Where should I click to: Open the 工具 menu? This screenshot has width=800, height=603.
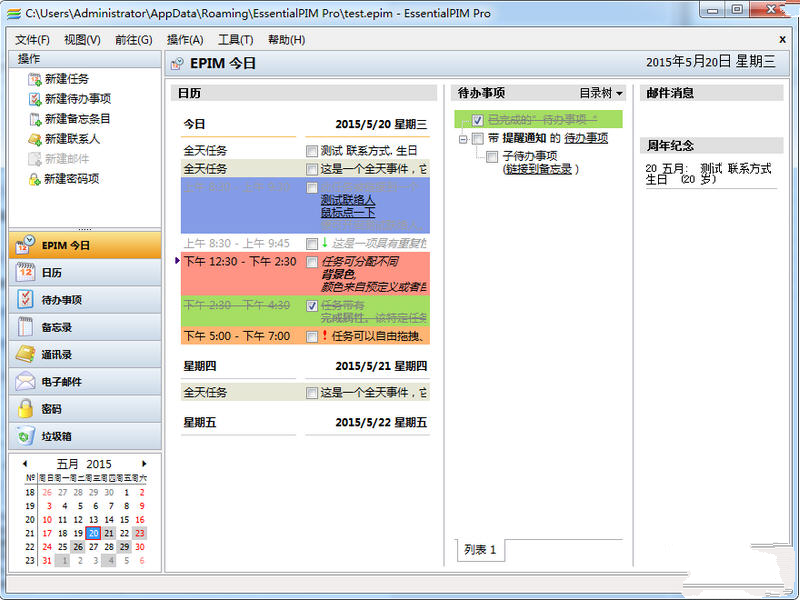237,40
